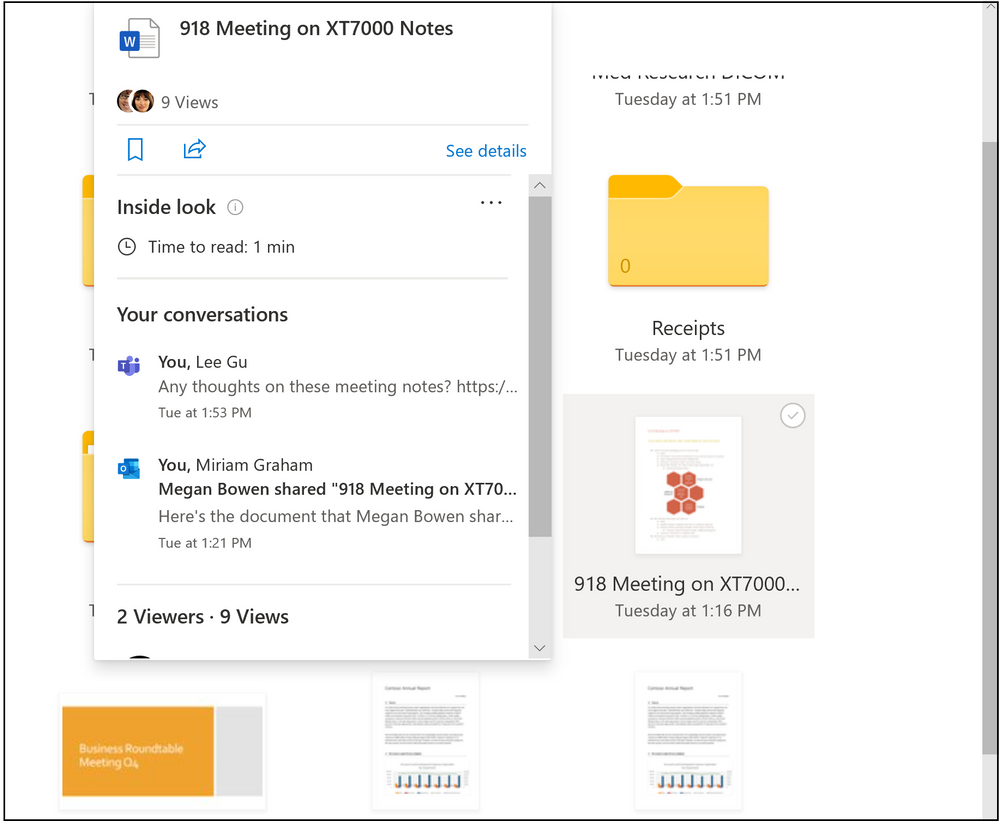Open Business Roundtable Meeting Q4 thumbnail
The width and height of the screenshot is (999, 821).
click(162, 751)
